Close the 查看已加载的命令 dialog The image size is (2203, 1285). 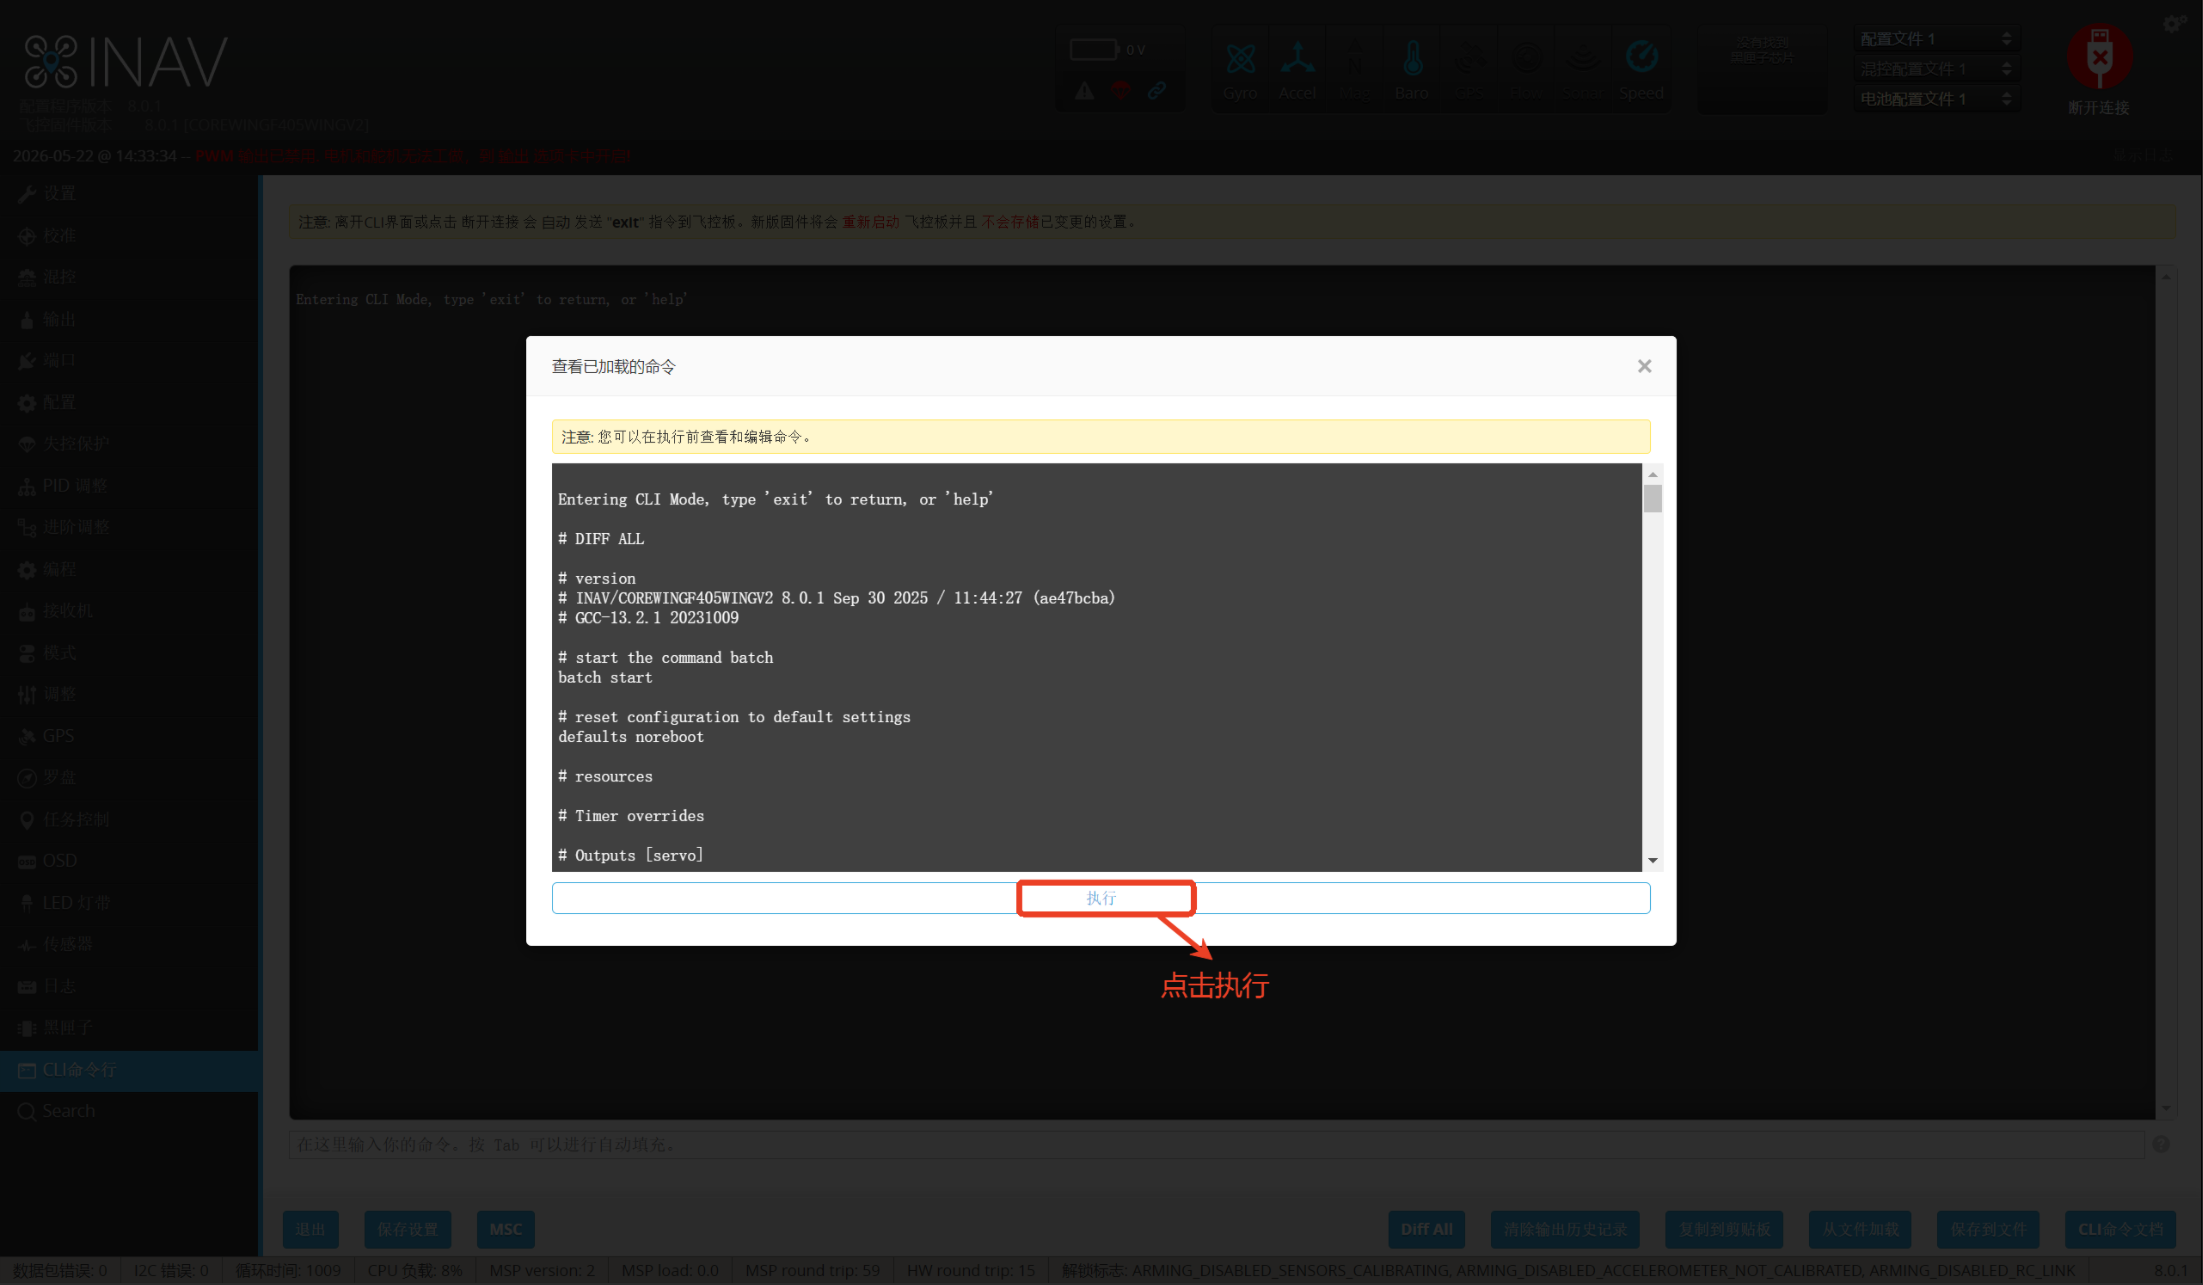[x=1644, y=366]
